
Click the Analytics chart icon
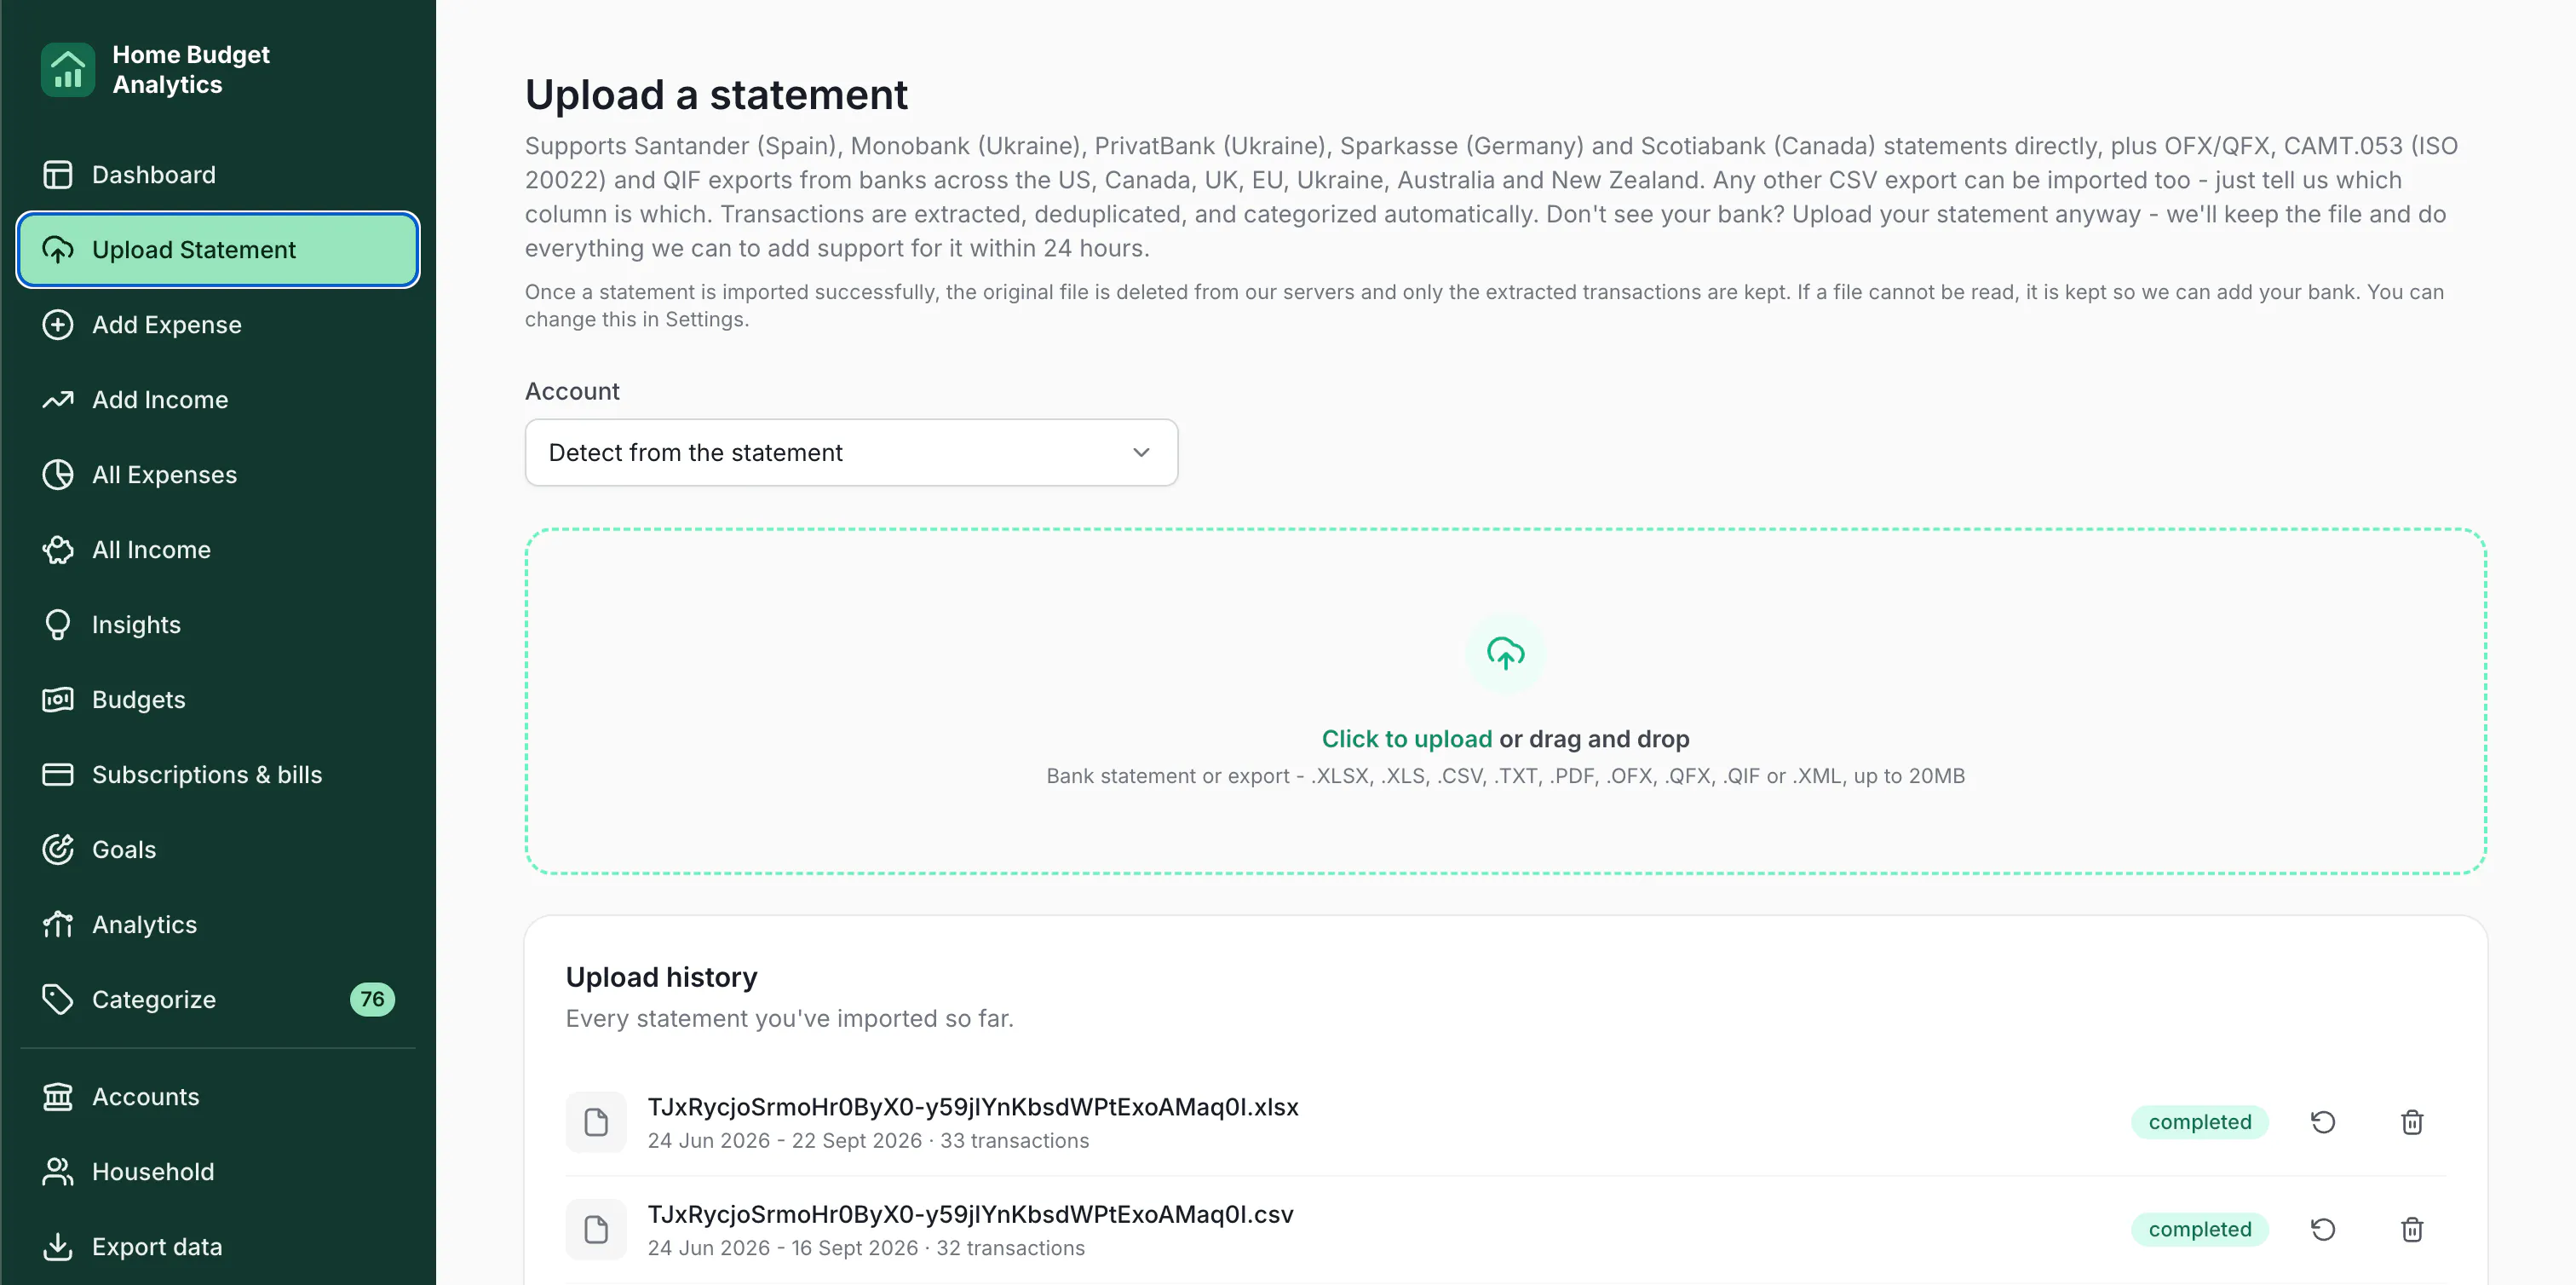tap(58, 924)
